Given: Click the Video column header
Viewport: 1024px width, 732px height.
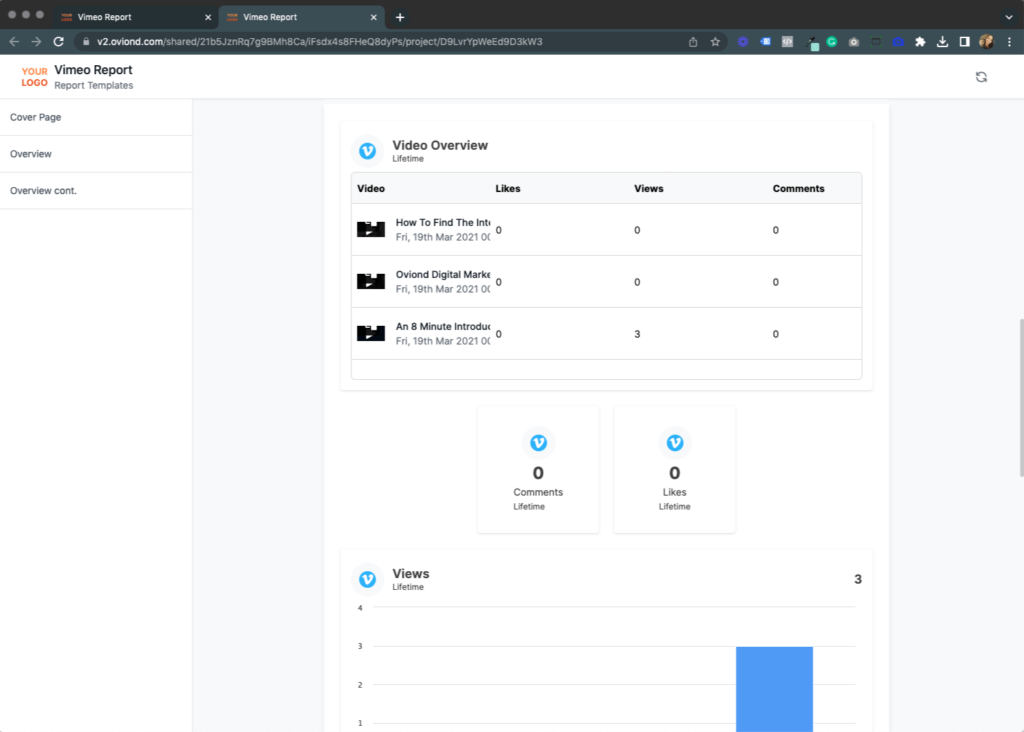Looking at the screenshot, I should pyautogui.click(x=371, y=189).
